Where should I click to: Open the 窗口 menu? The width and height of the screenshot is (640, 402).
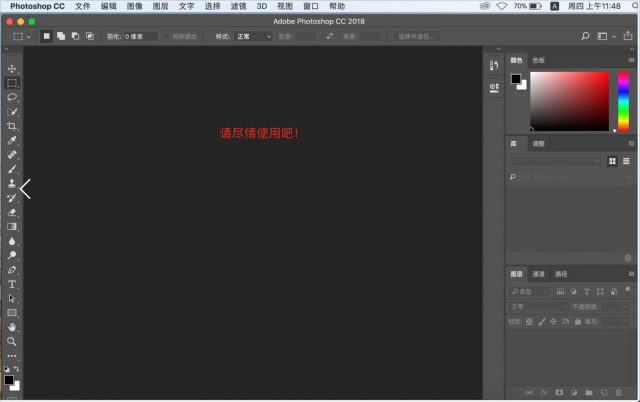(x=311, y=6)
